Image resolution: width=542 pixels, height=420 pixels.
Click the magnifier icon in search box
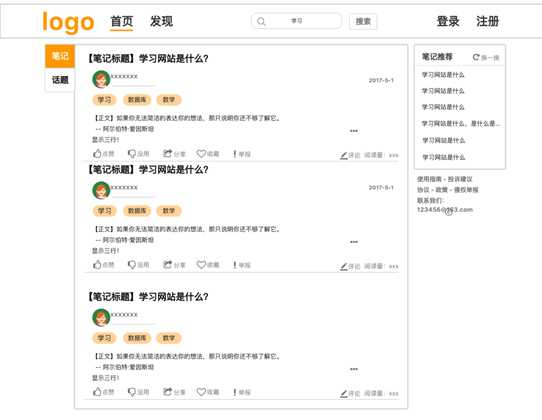(261, 21)
